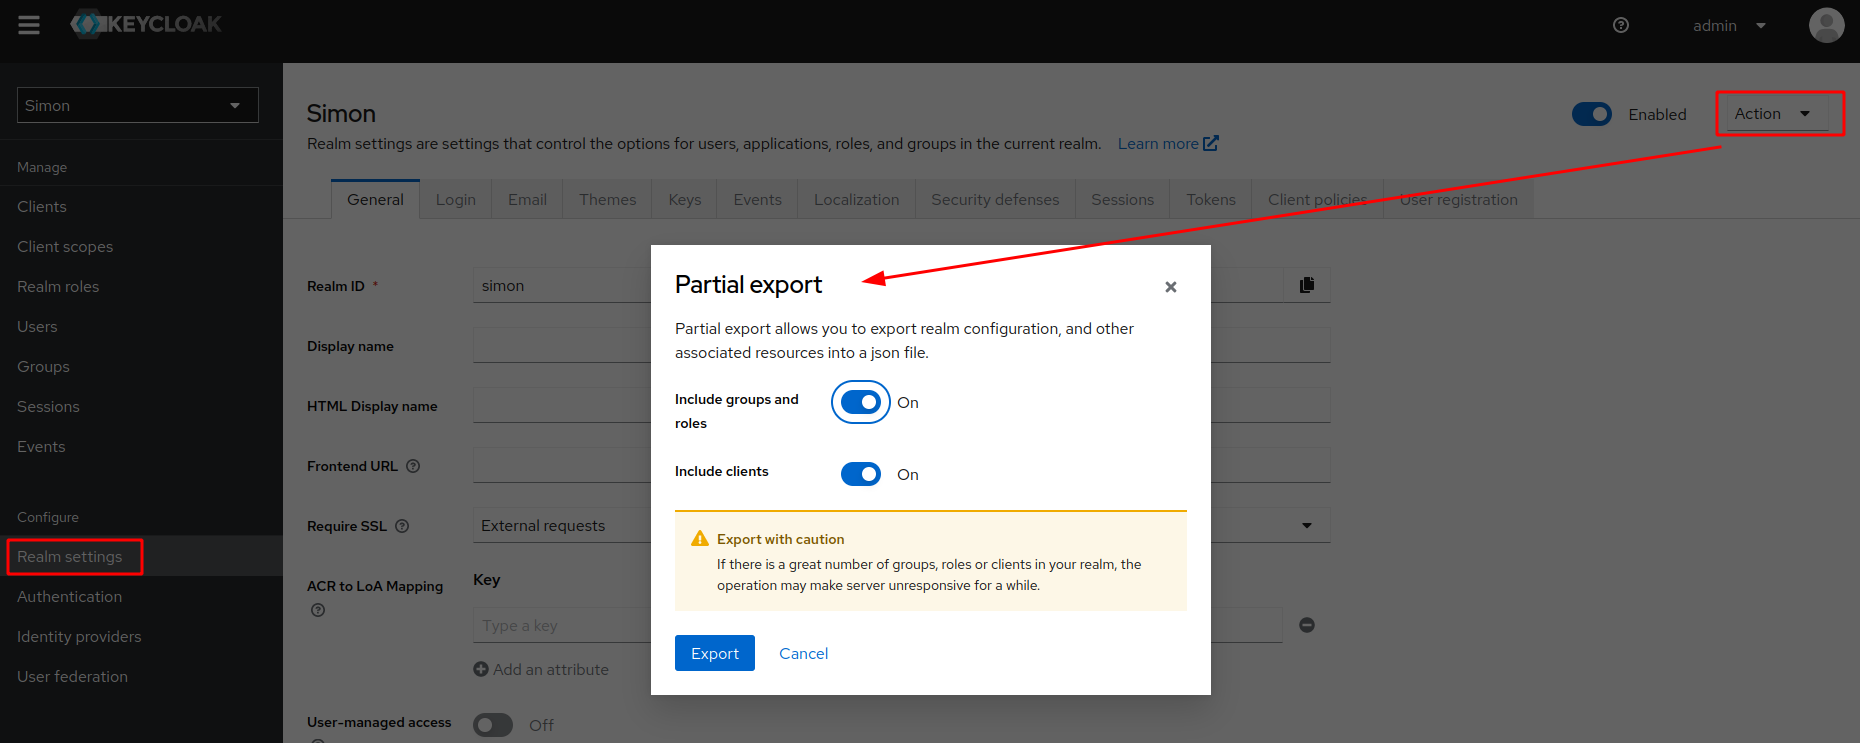The width and height of the screenshot is (1860, 743).
Task: Click the user avatar icon
Action: 1826,25
